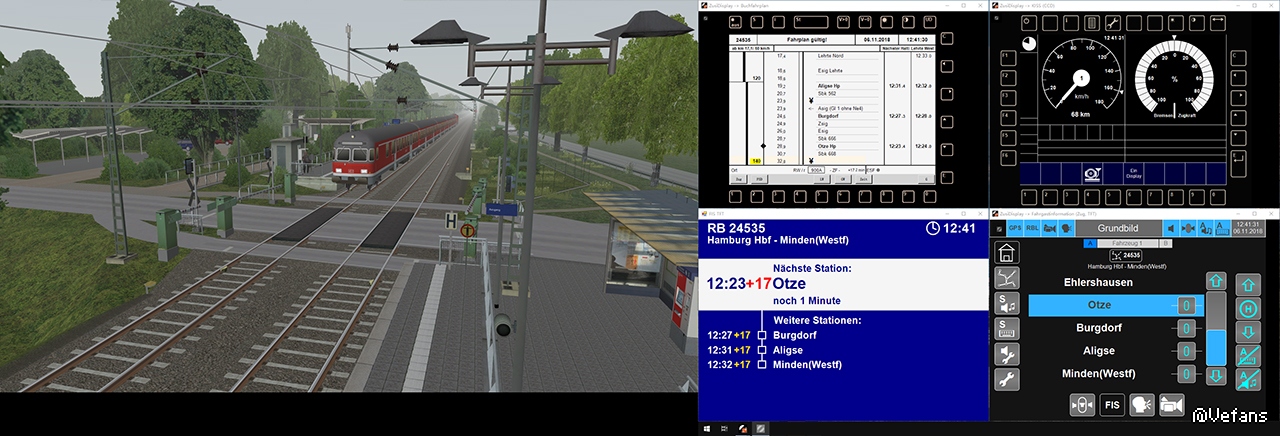Click the station list scroll-down arrow
Viewport: 1280px width, 436px height.
coord(1216,376)
